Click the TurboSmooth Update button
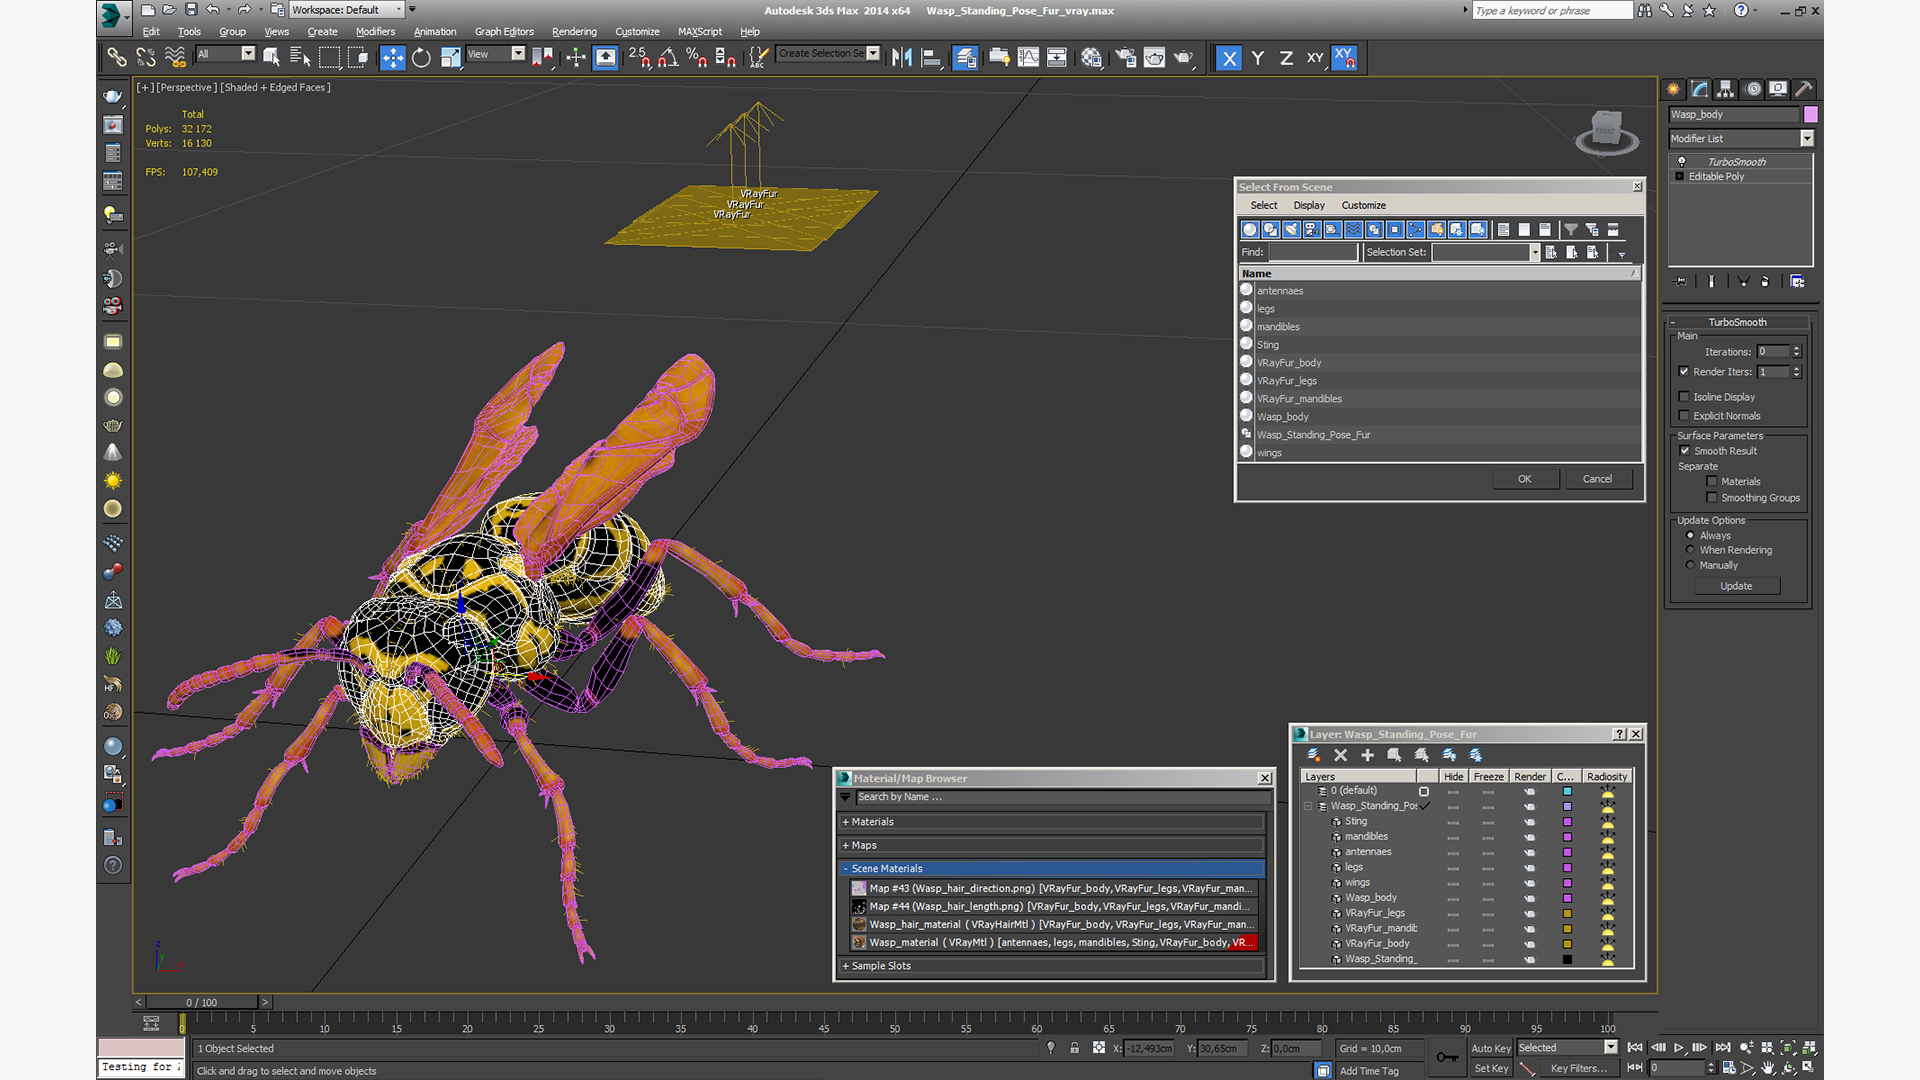The width and height of the screenshot is (1920, 1080). pos(1736,586)
